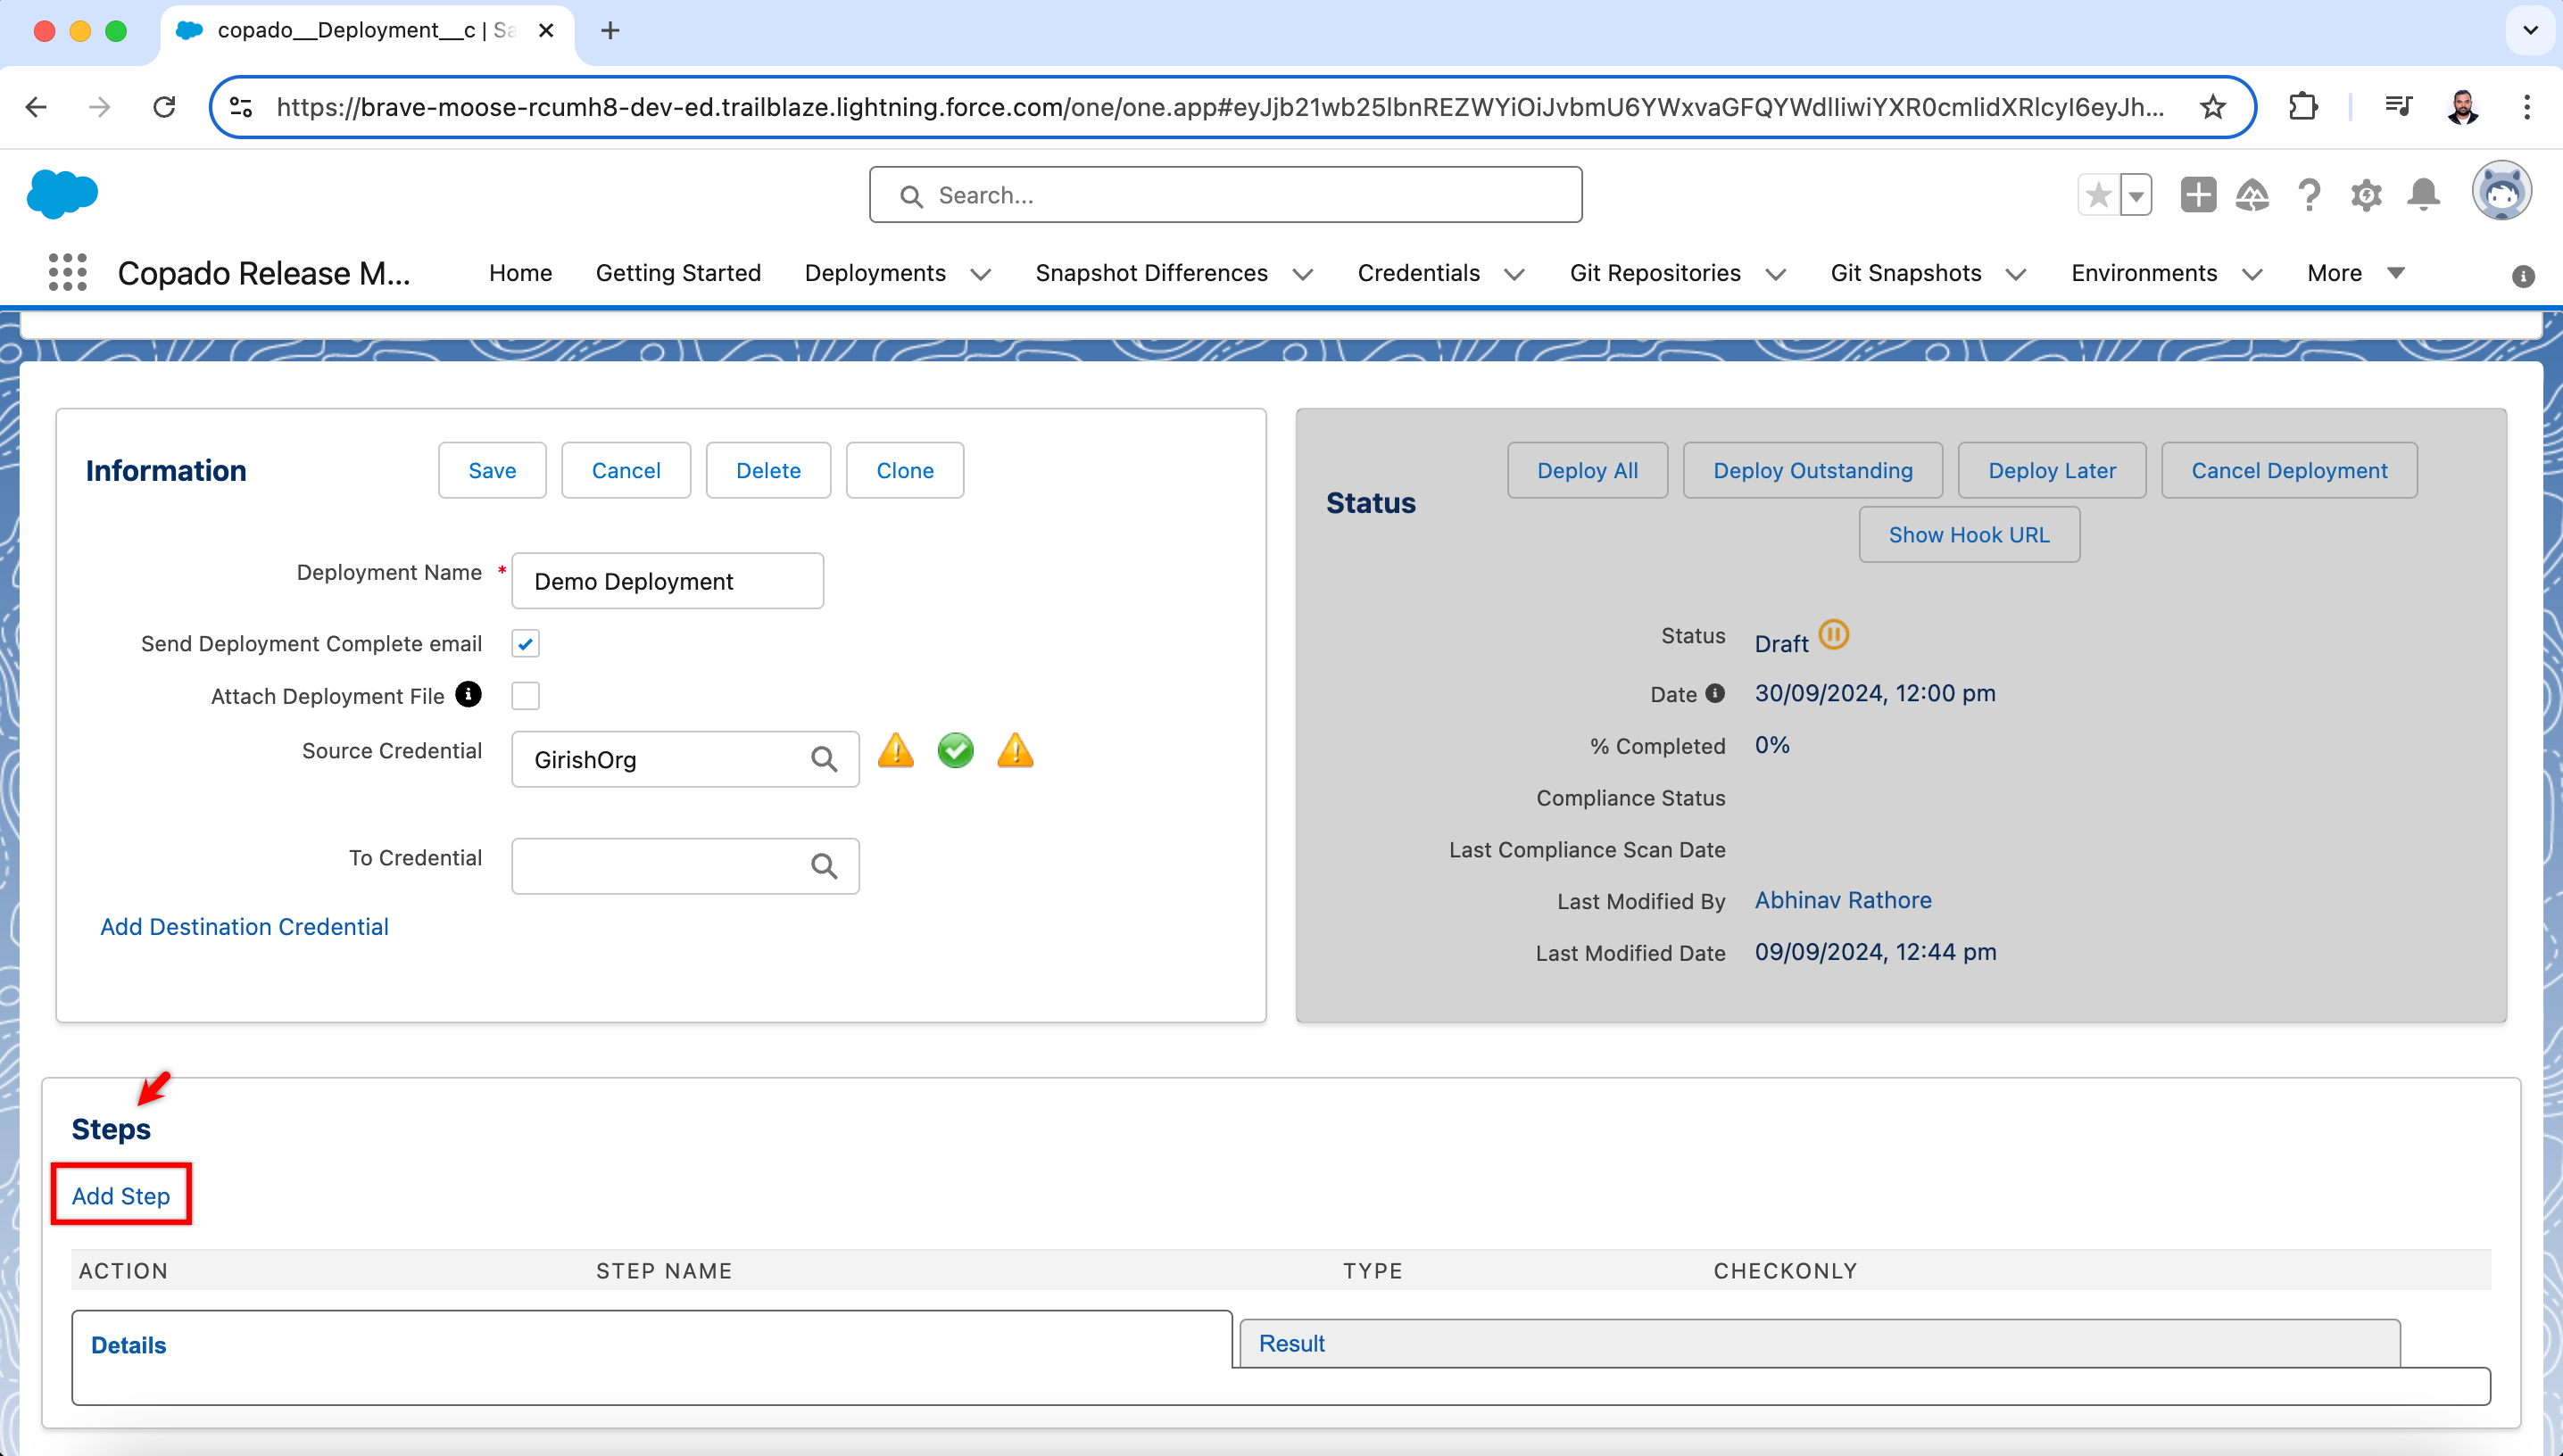Uncheck Send Deployment Complete email checkbox
Viewport: 2563px width, 1456px height.
(525, 643)
